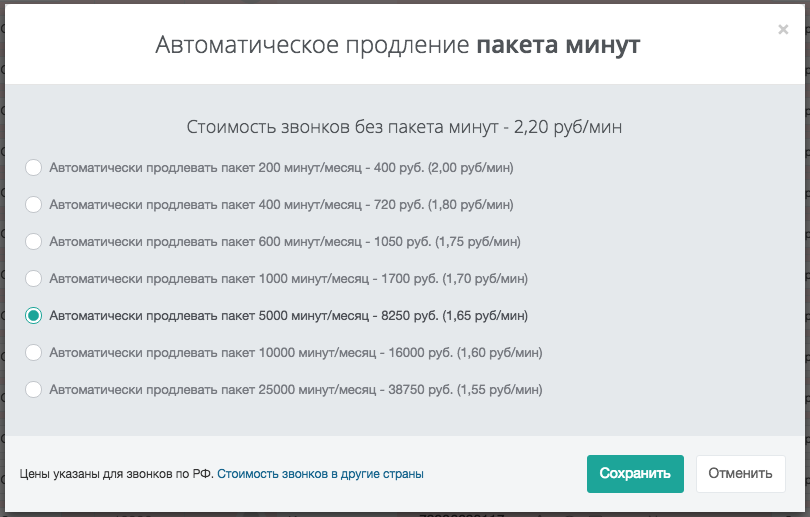Image resolution: width=810 pixels, height=517 pixels.
Task: Choose the 600 минут/месяц radio option
Action: [34, 242]
